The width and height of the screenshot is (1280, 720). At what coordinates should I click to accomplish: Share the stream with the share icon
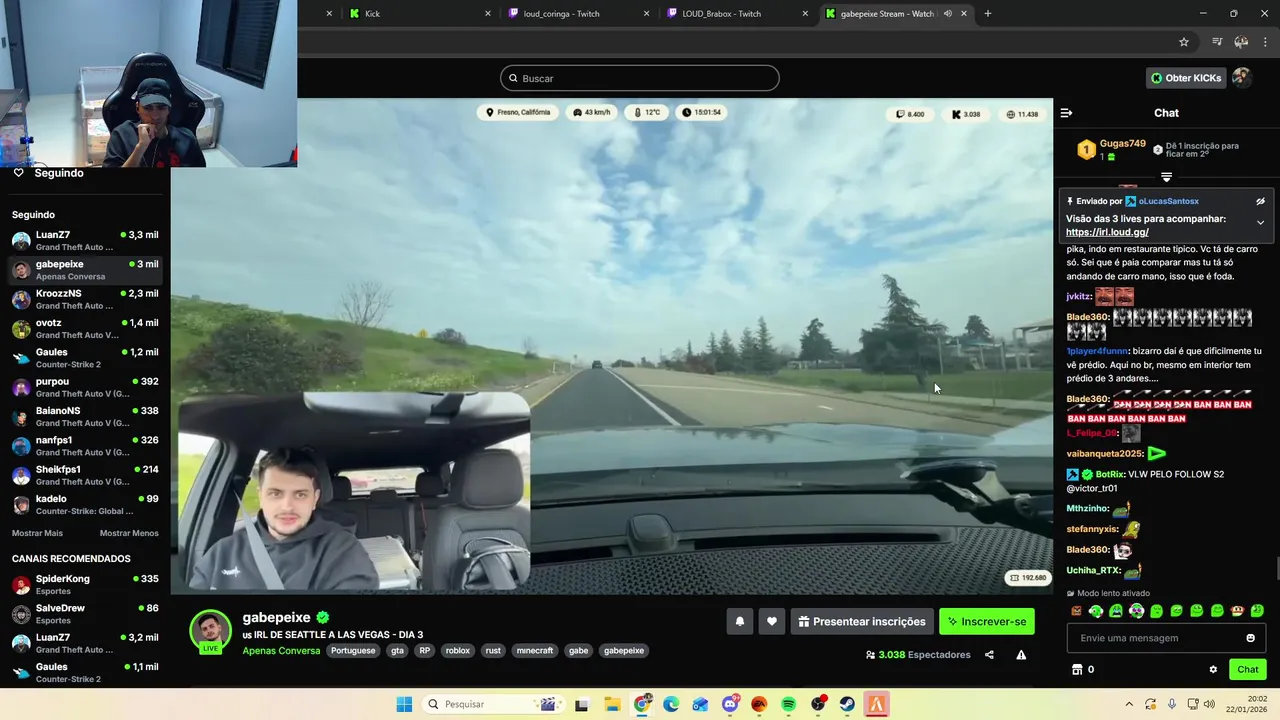pyautogui.click(x=989, y=655)
